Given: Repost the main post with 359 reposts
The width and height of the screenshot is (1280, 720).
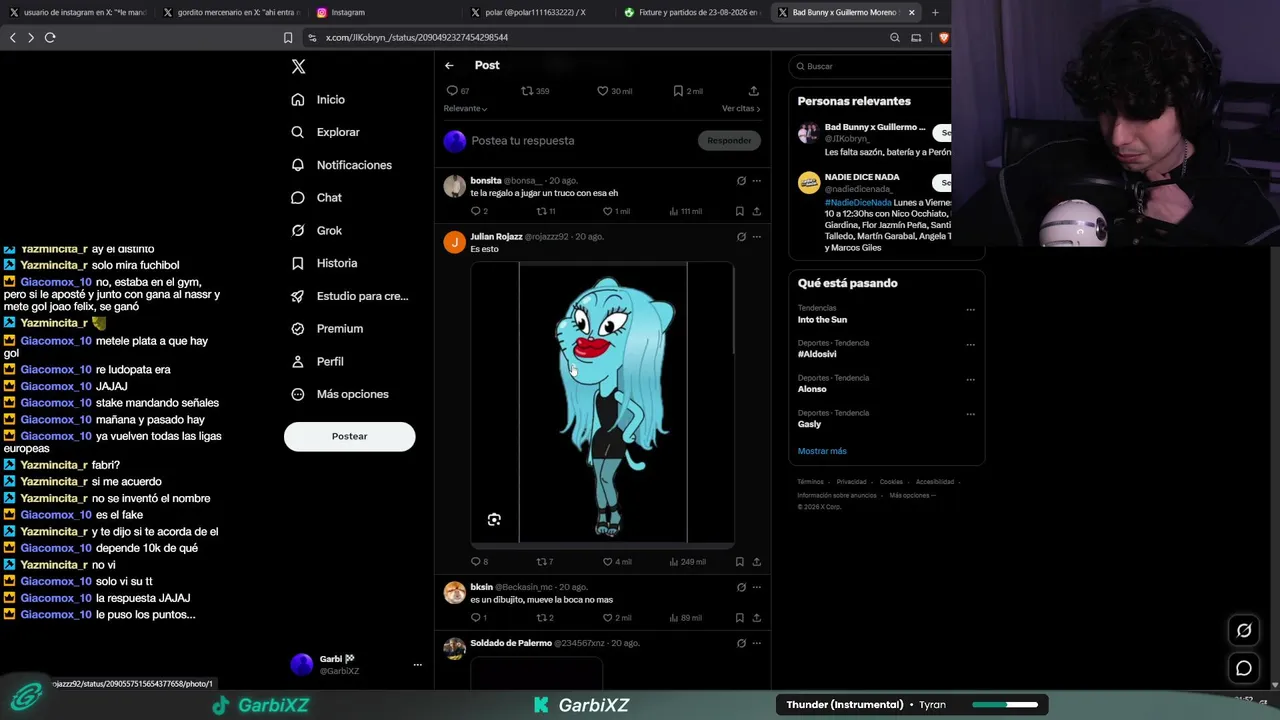Looking at the screenshot, I should coord(535,91).
